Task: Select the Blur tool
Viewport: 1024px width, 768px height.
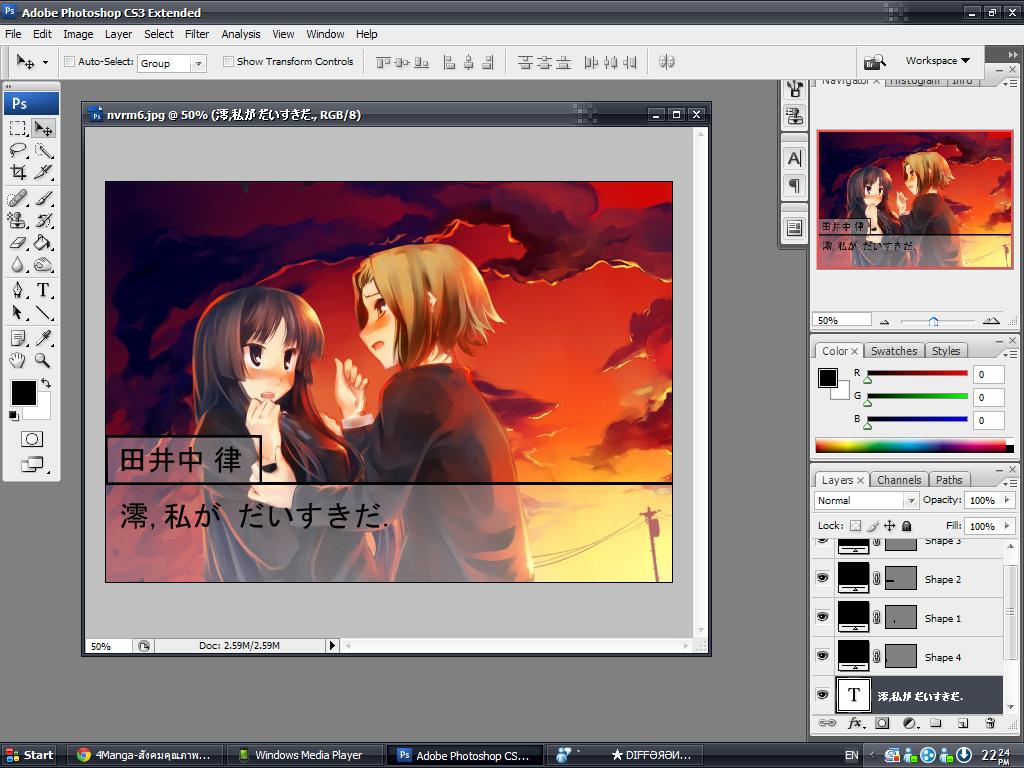Action: [18, 264]
